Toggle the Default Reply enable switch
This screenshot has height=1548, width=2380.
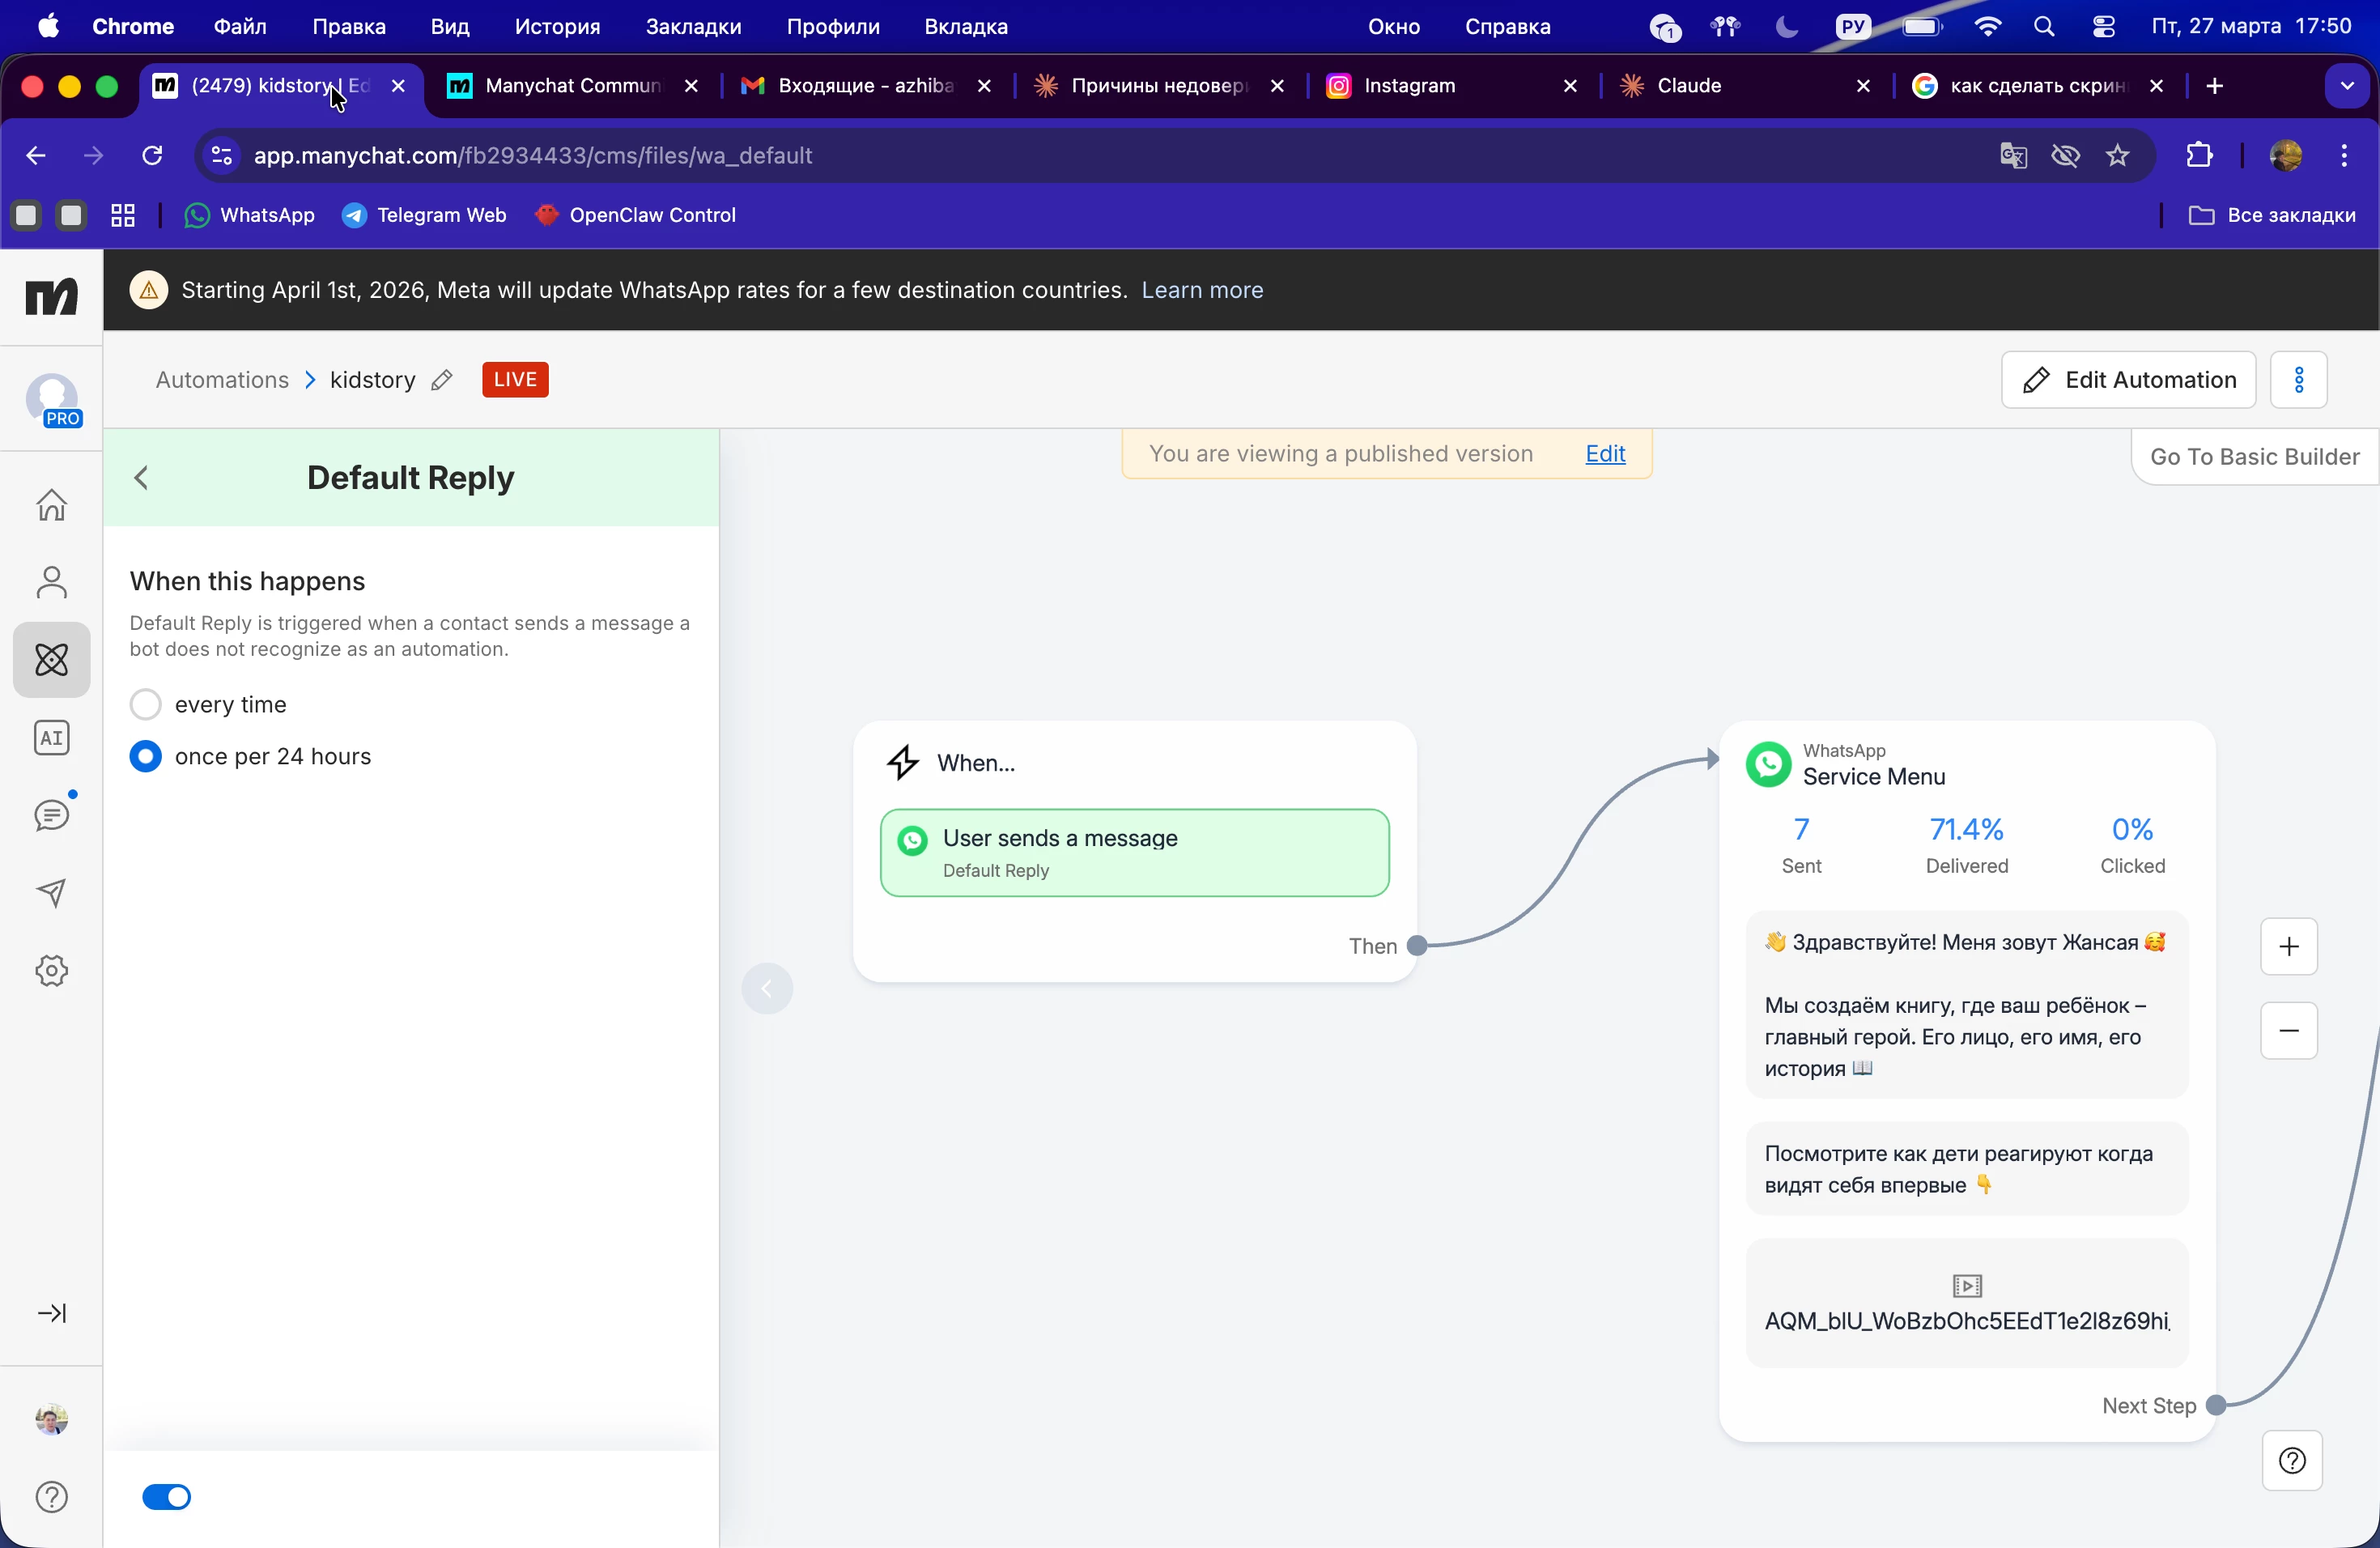coord(166,1496)
